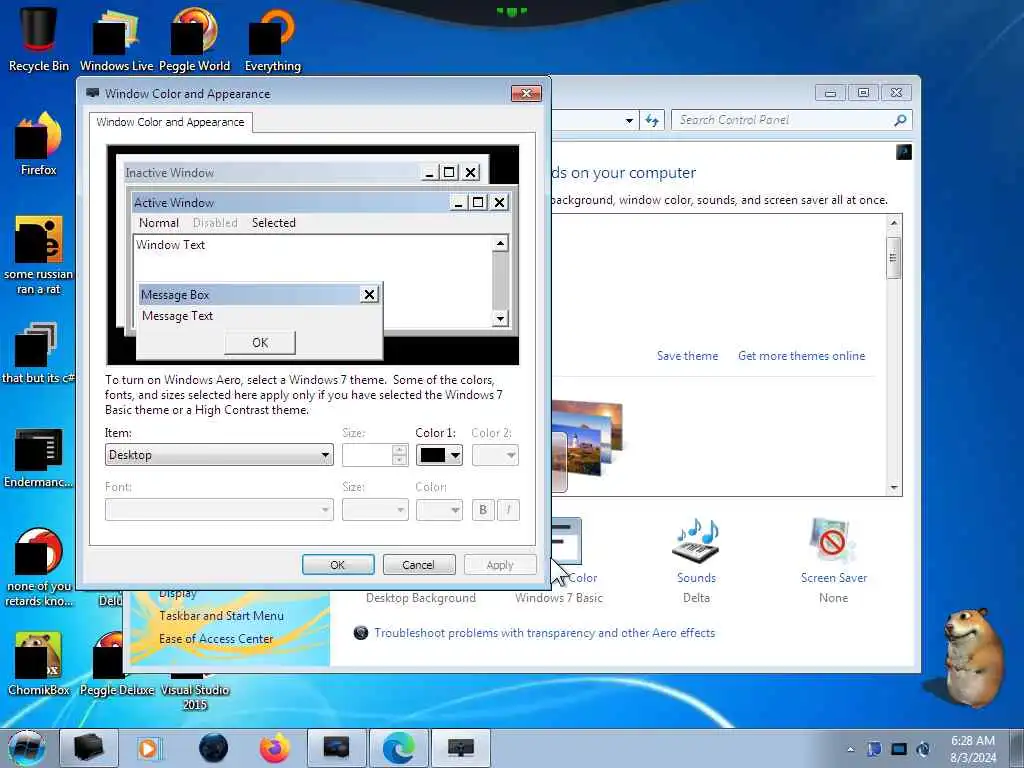Screen dimensions: 1024x768
Task: Click the black Color 1 swatch
Action: [432, 455]
